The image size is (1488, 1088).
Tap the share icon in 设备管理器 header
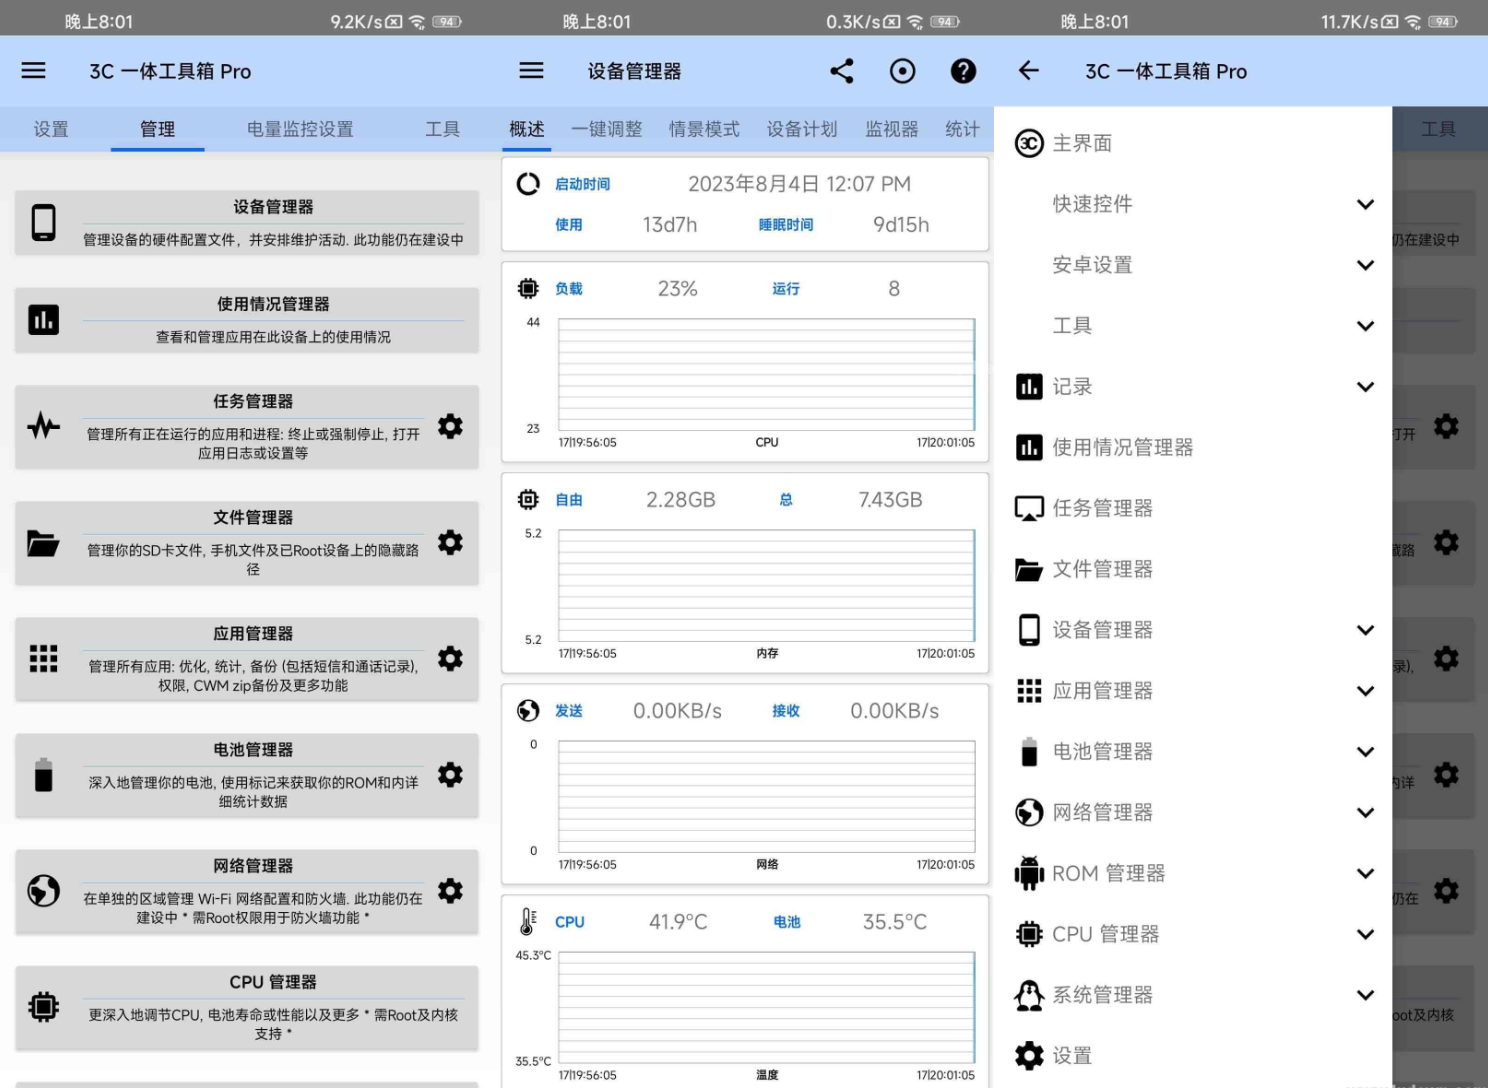click(x=842, y=71)
